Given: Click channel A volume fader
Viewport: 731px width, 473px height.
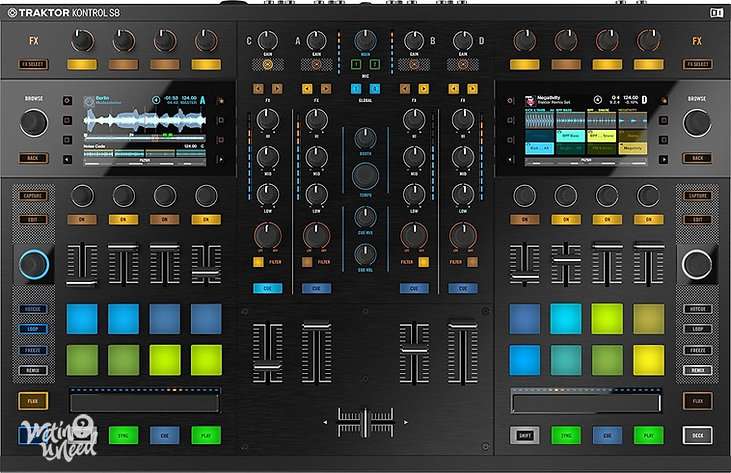Looking at the screenshot, I should click(317, 325).
